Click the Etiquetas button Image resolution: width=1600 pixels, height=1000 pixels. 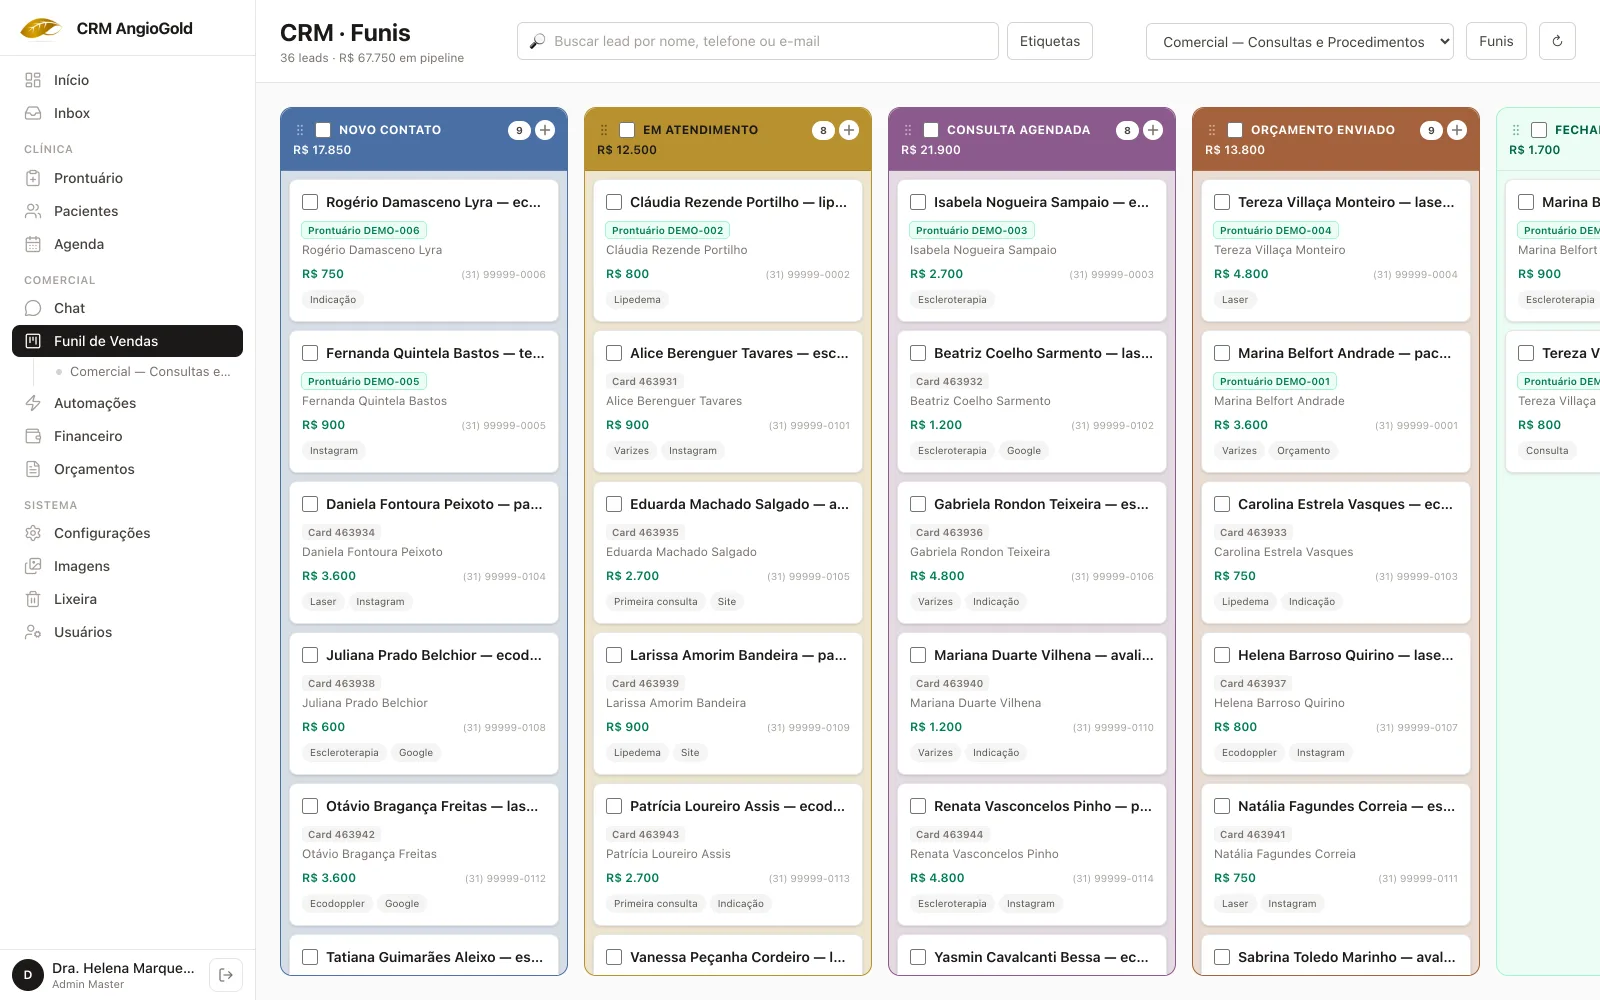point(1050,41)
